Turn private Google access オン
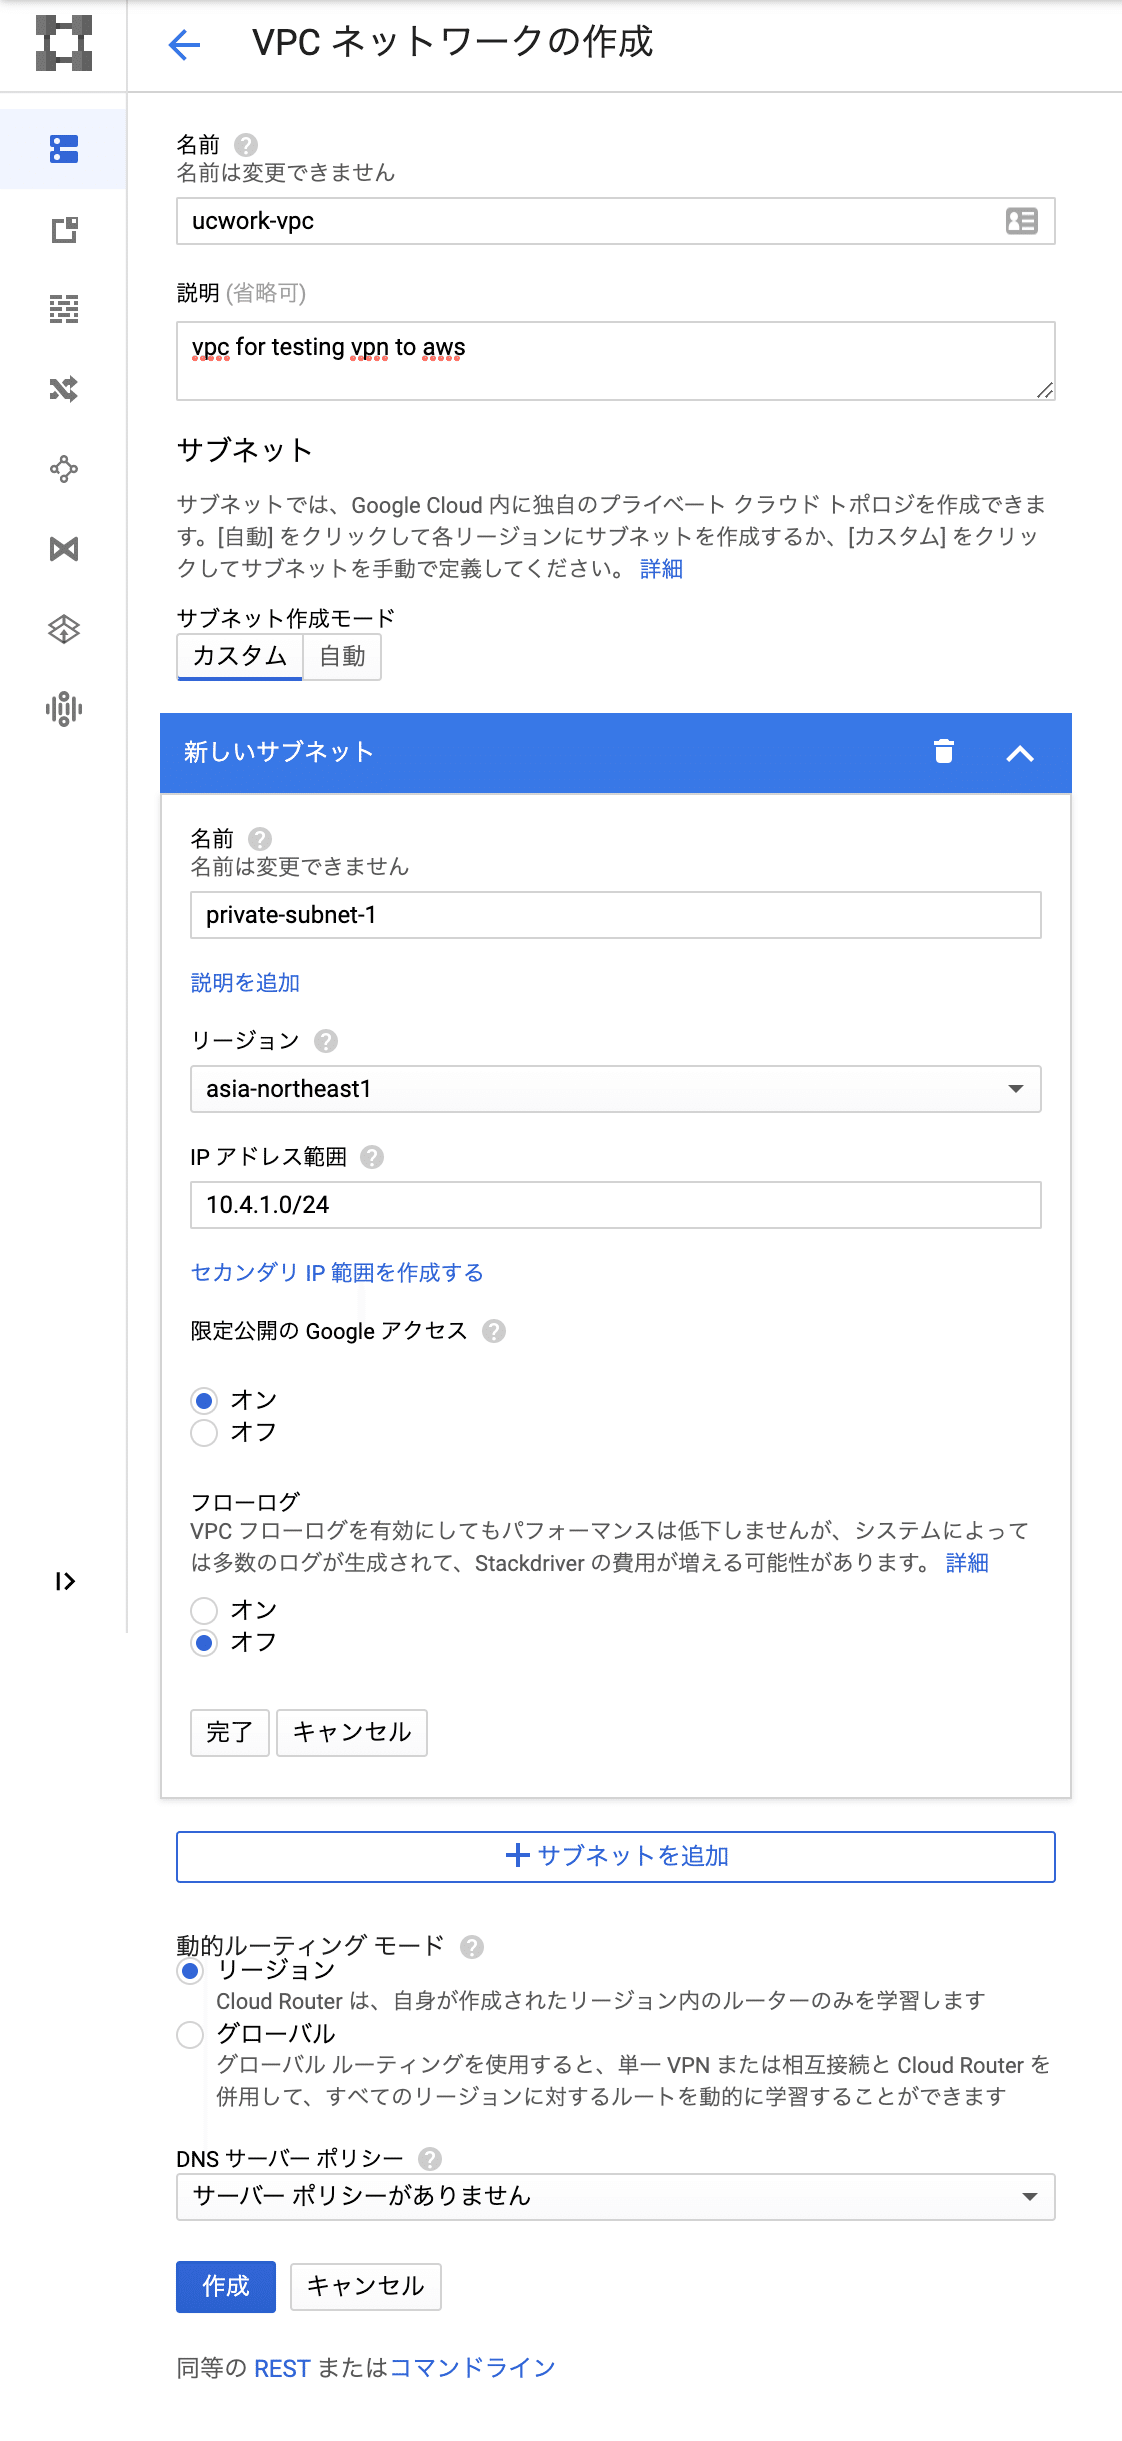Viewport: 1122px width, 2441px height. tap(204, 1401)
